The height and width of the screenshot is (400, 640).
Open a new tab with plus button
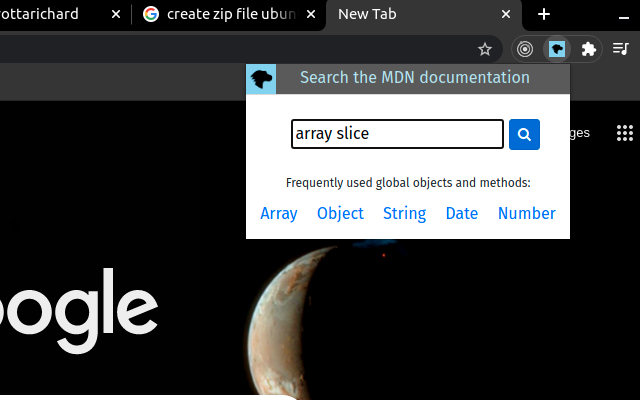tap(544, 14)
